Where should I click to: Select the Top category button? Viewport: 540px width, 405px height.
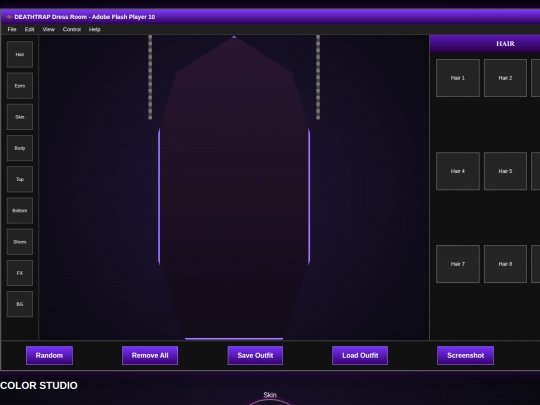point(20,179)
